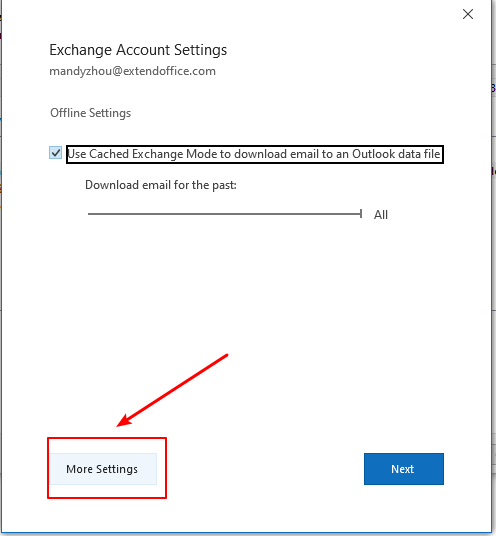Open More Settings
The height and width of the screenshot is (536, 496).
103,469
